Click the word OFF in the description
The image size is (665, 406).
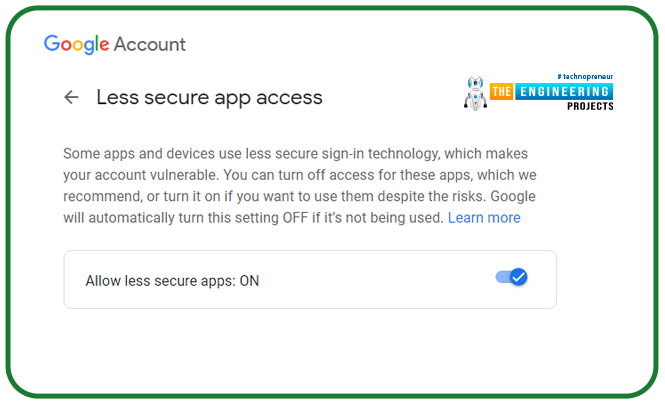[x=295, y=218]
